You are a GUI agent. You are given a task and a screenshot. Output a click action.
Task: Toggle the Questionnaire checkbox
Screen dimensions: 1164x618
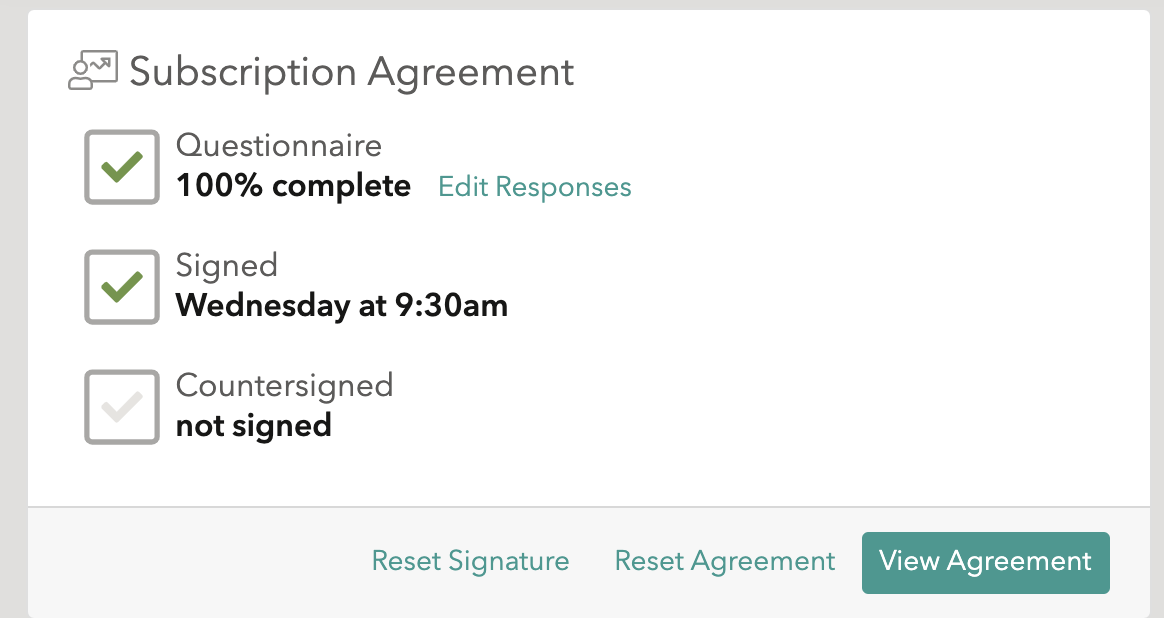(122, 167)
